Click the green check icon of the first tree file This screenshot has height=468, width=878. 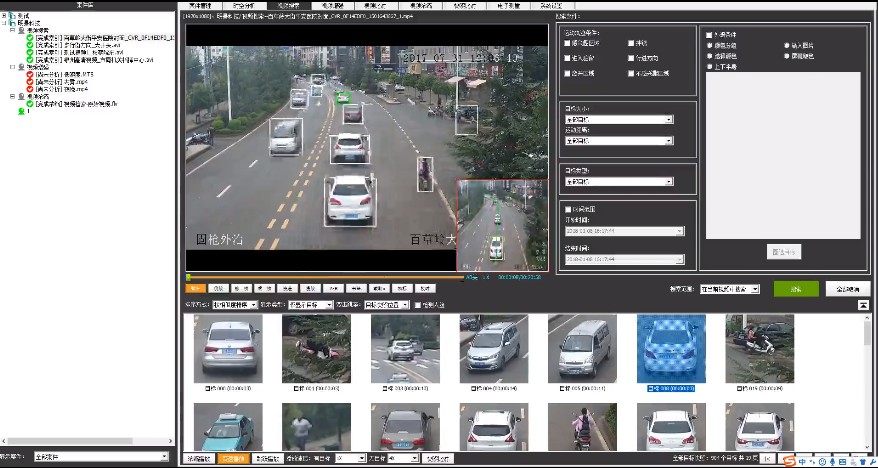[30, 38]
